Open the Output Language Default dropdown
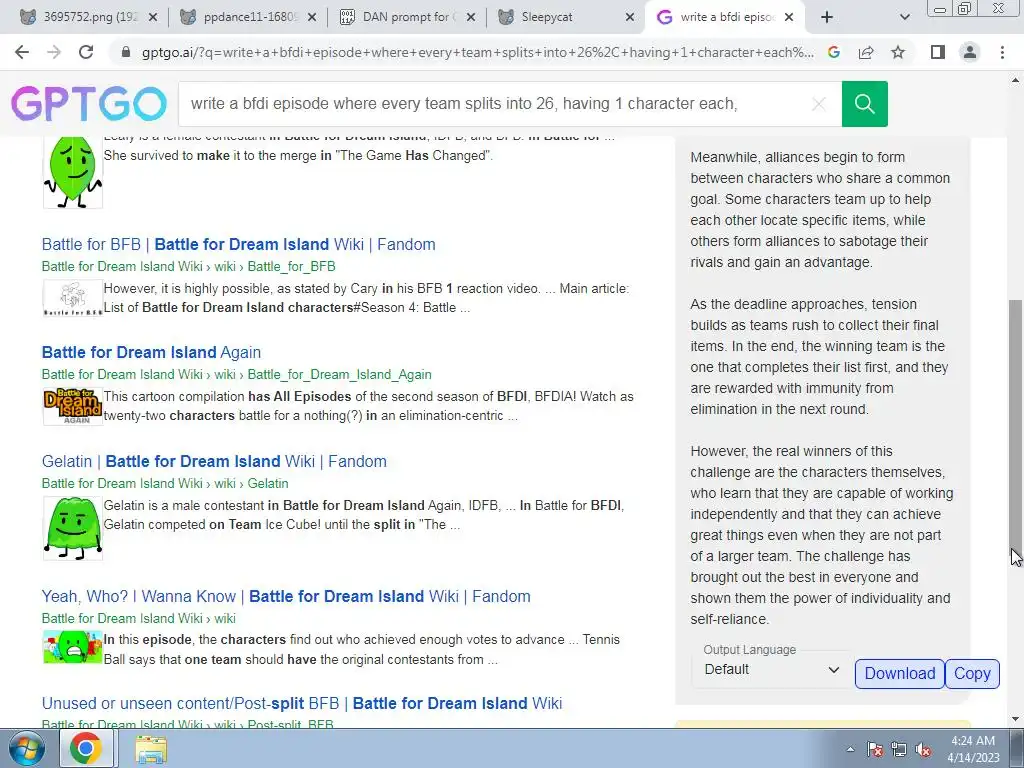The height and width of the screenshot is (768, 1024). pyautogui.click(x=772, y=669)
